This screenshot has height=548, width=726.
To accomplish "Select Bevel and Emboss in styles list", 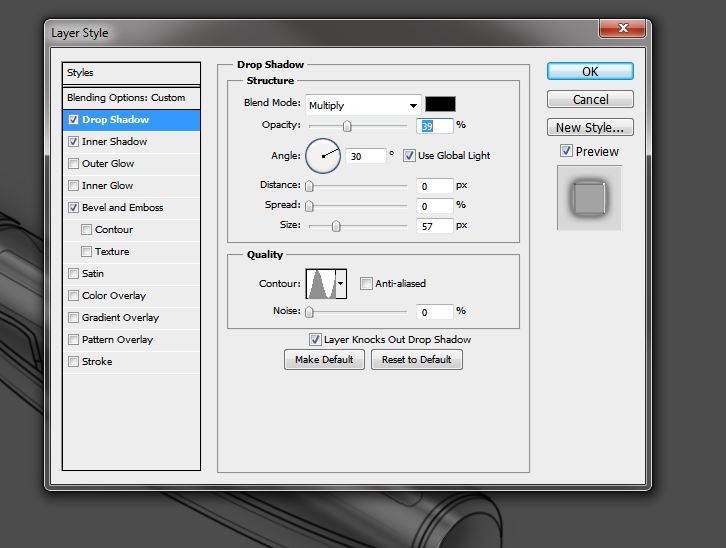I will pos(122,208).
